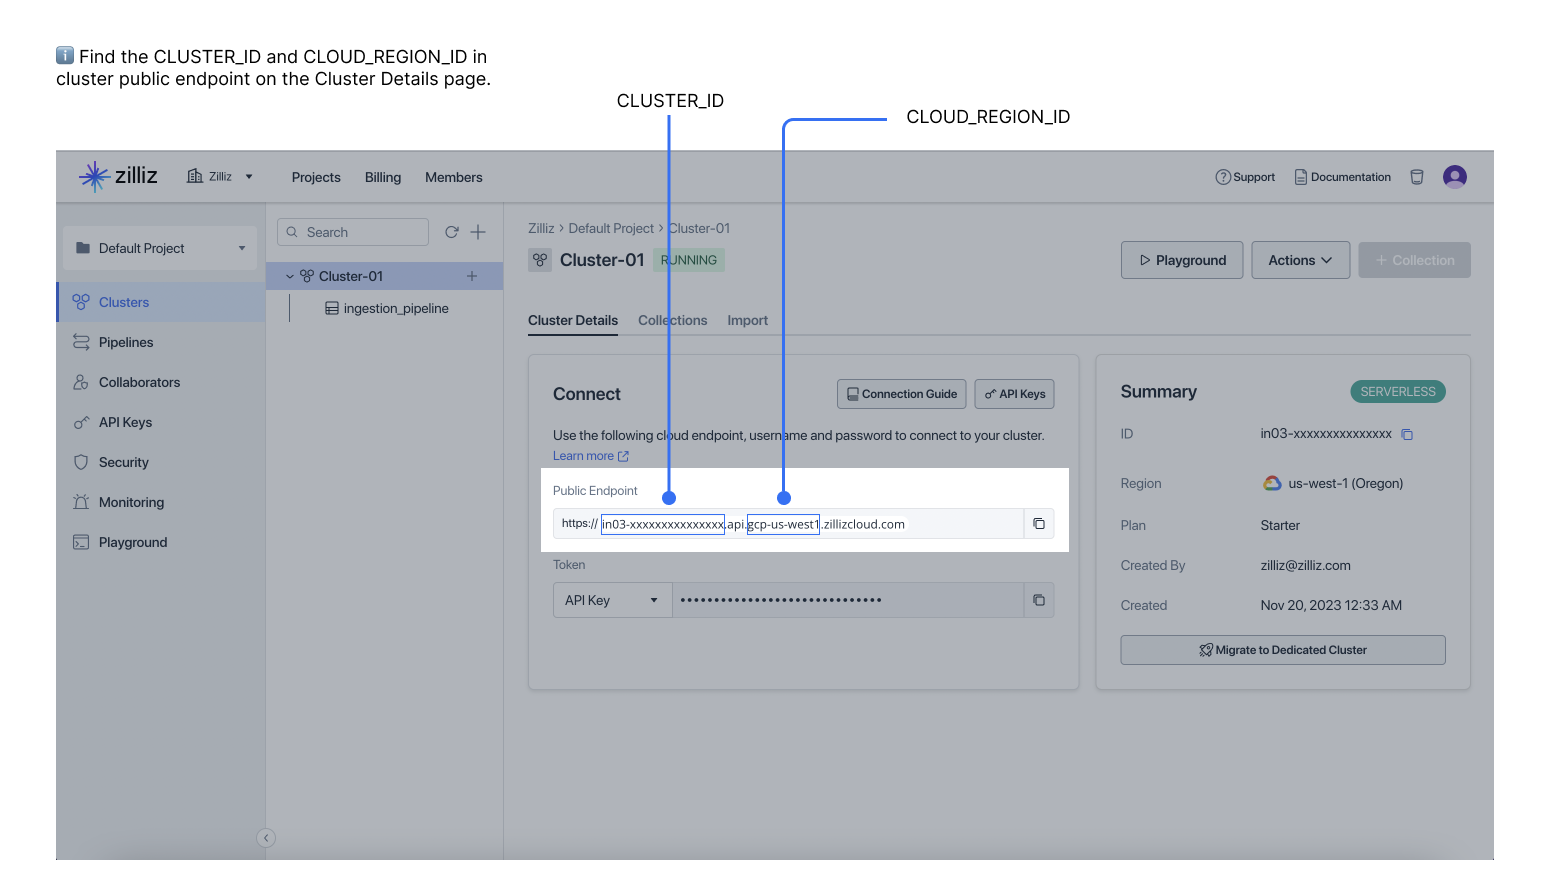Navigate to Security settings in sidebar
Viewport: 1550px width, 894px height.
click(x=123, y=461)
